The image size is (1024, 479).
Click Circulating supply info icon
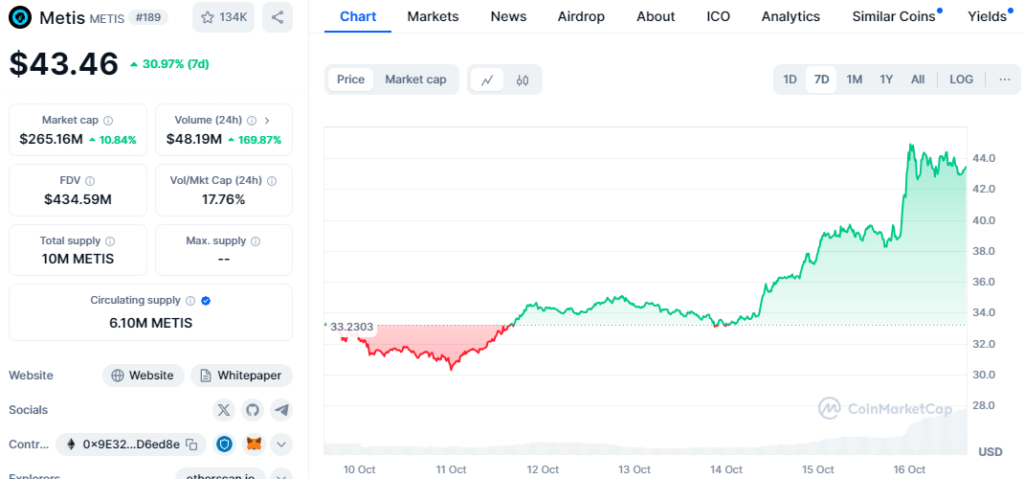coord(190,301)
